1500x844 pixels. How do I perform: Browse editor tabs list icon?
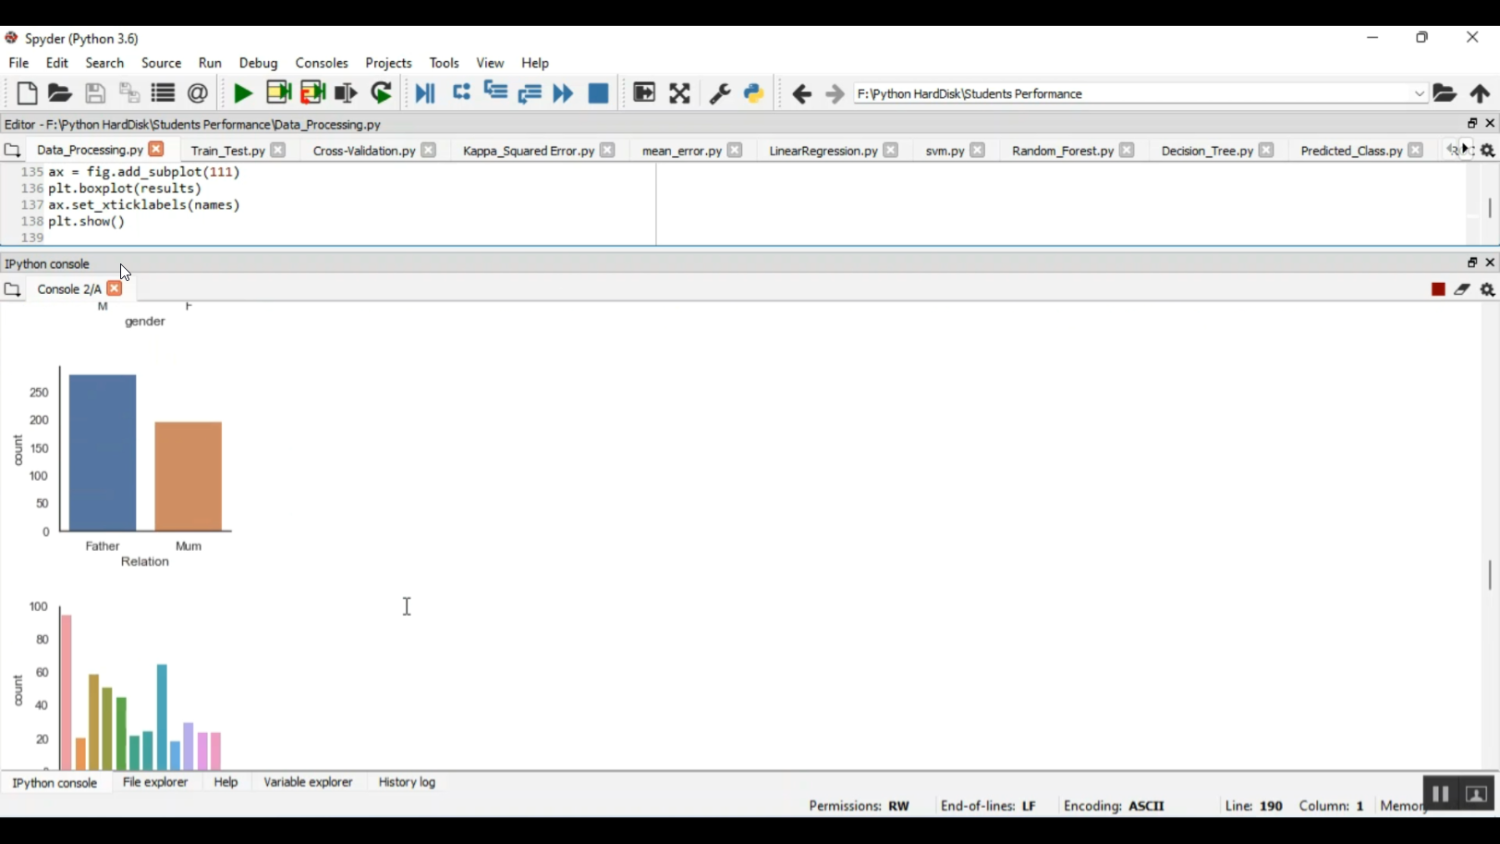(12, 150)
